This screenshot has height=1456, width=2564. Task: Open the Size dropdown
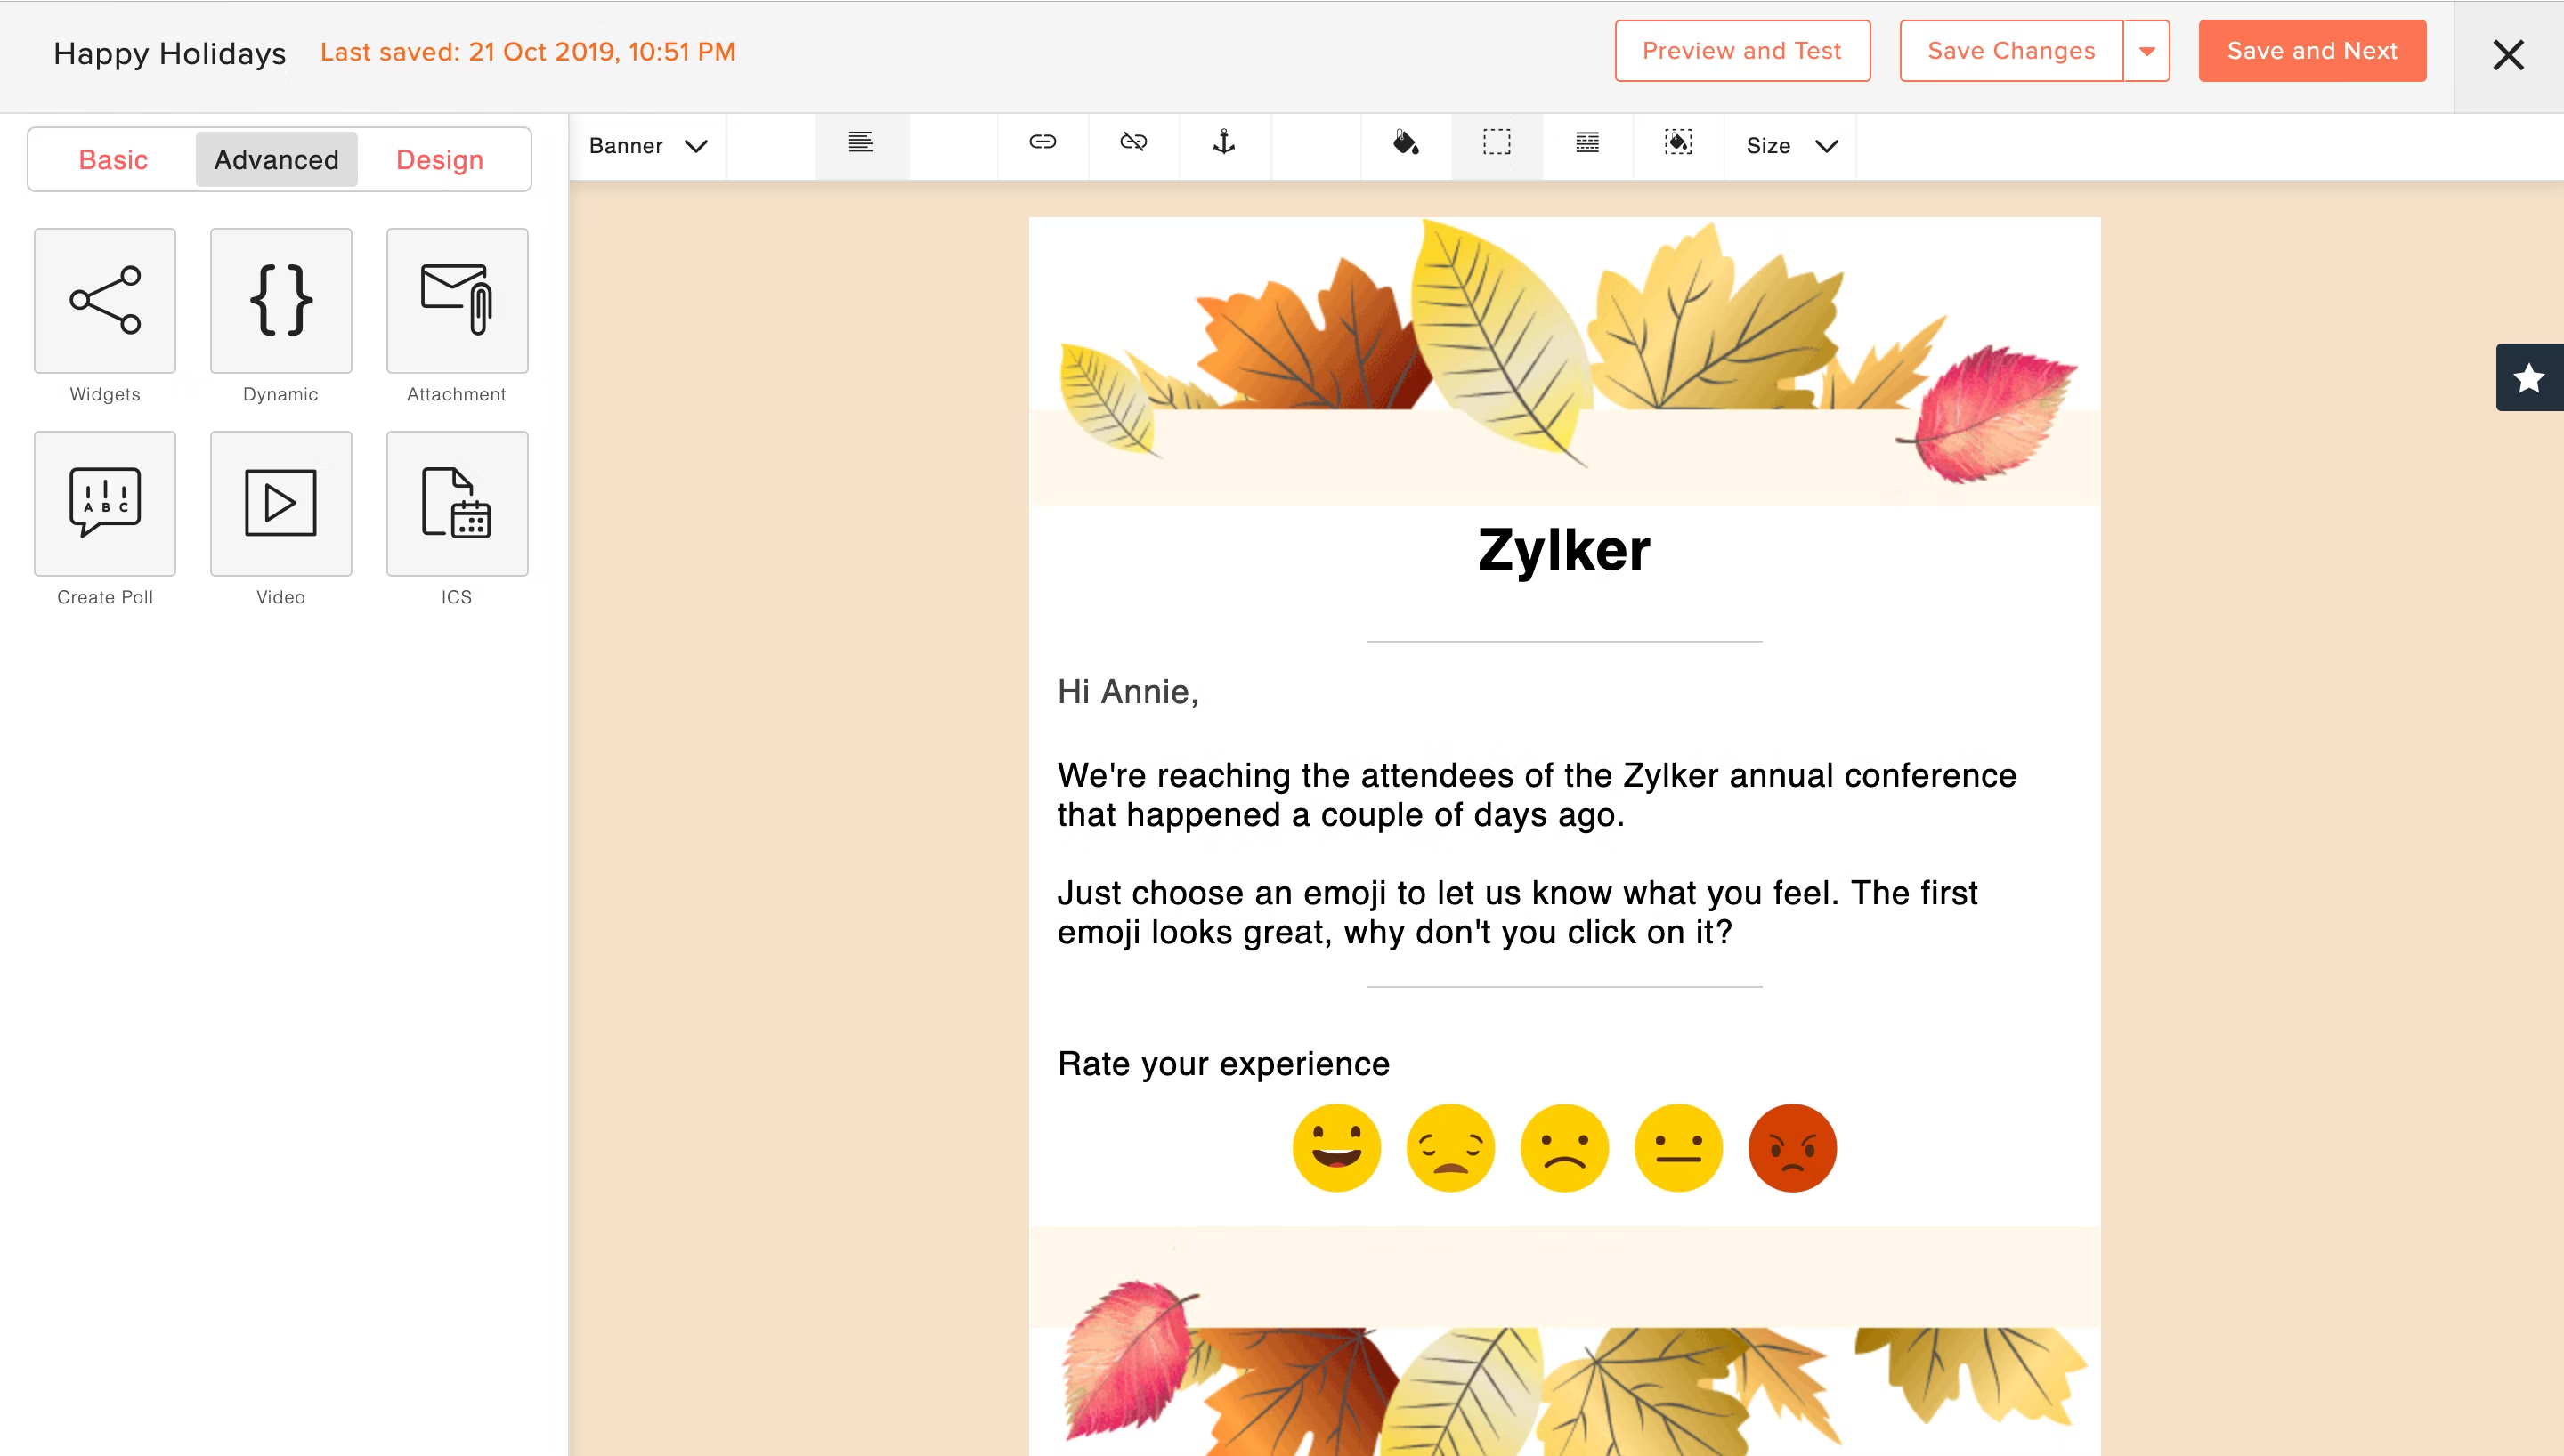[1790, 146]
